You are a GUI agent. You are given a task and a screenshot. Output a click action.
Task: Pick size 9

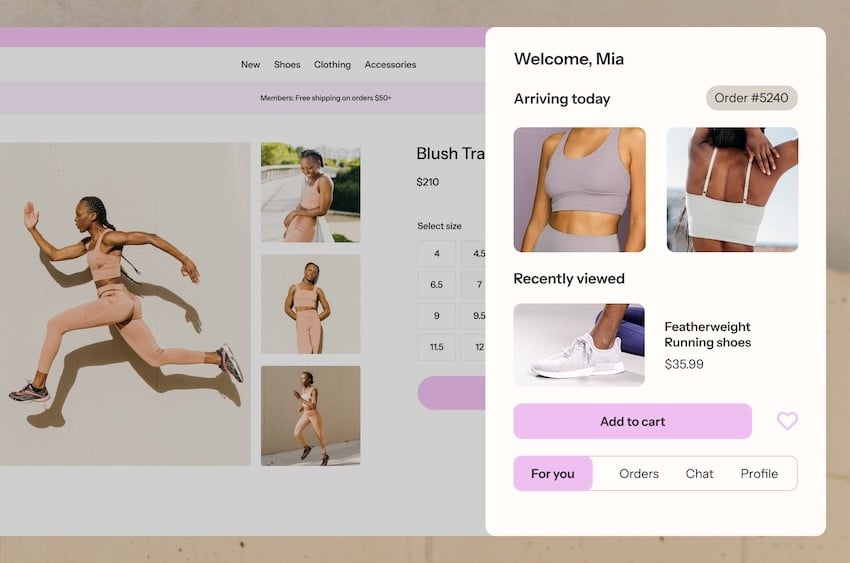(x=436, y=316)
